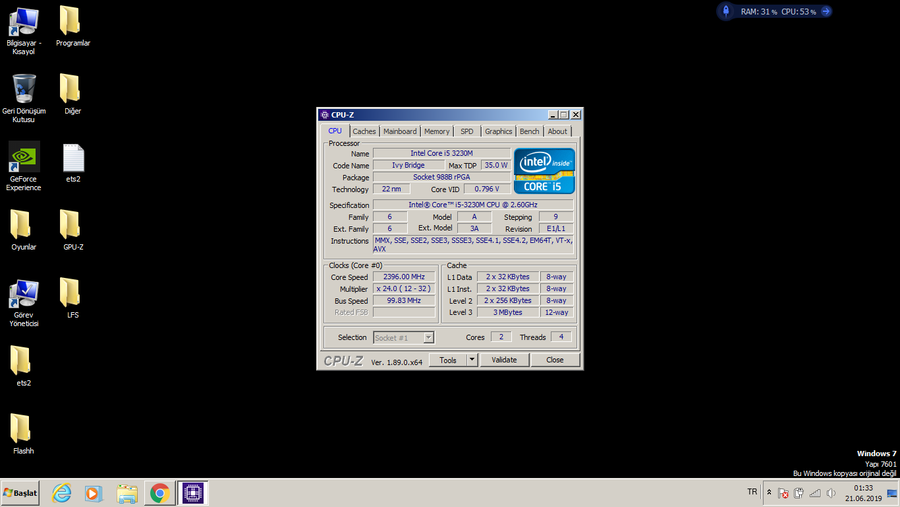Click the Multiplier value x 24.0
900x507 pixels.
[404, 289]
